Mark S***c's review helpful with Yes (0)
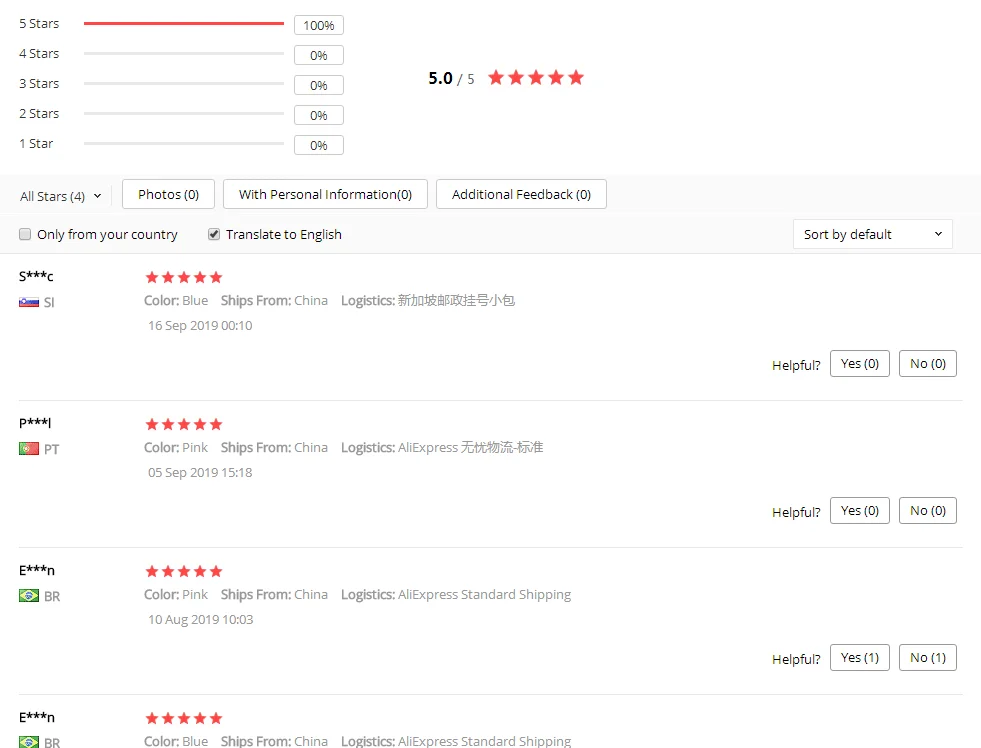 (x=860, y=364)
